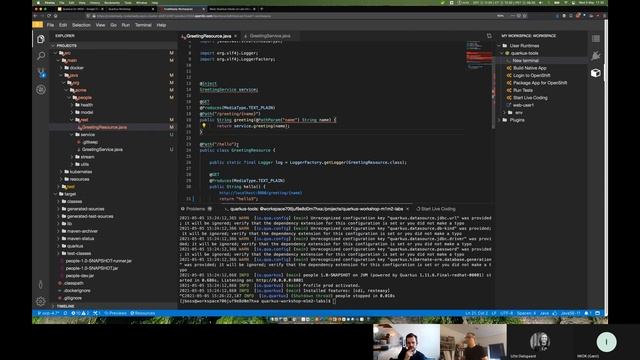Run the Start Live Coding command
Screen dimensions: 640x360
tap(530, 98)
